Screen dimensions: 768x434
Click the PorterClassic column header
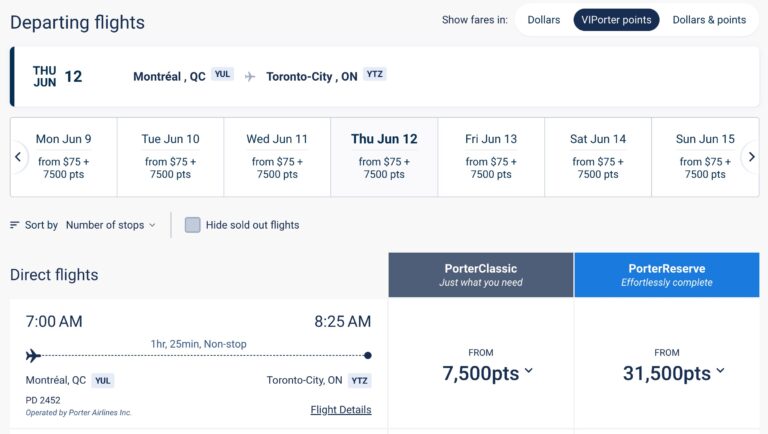481,275
